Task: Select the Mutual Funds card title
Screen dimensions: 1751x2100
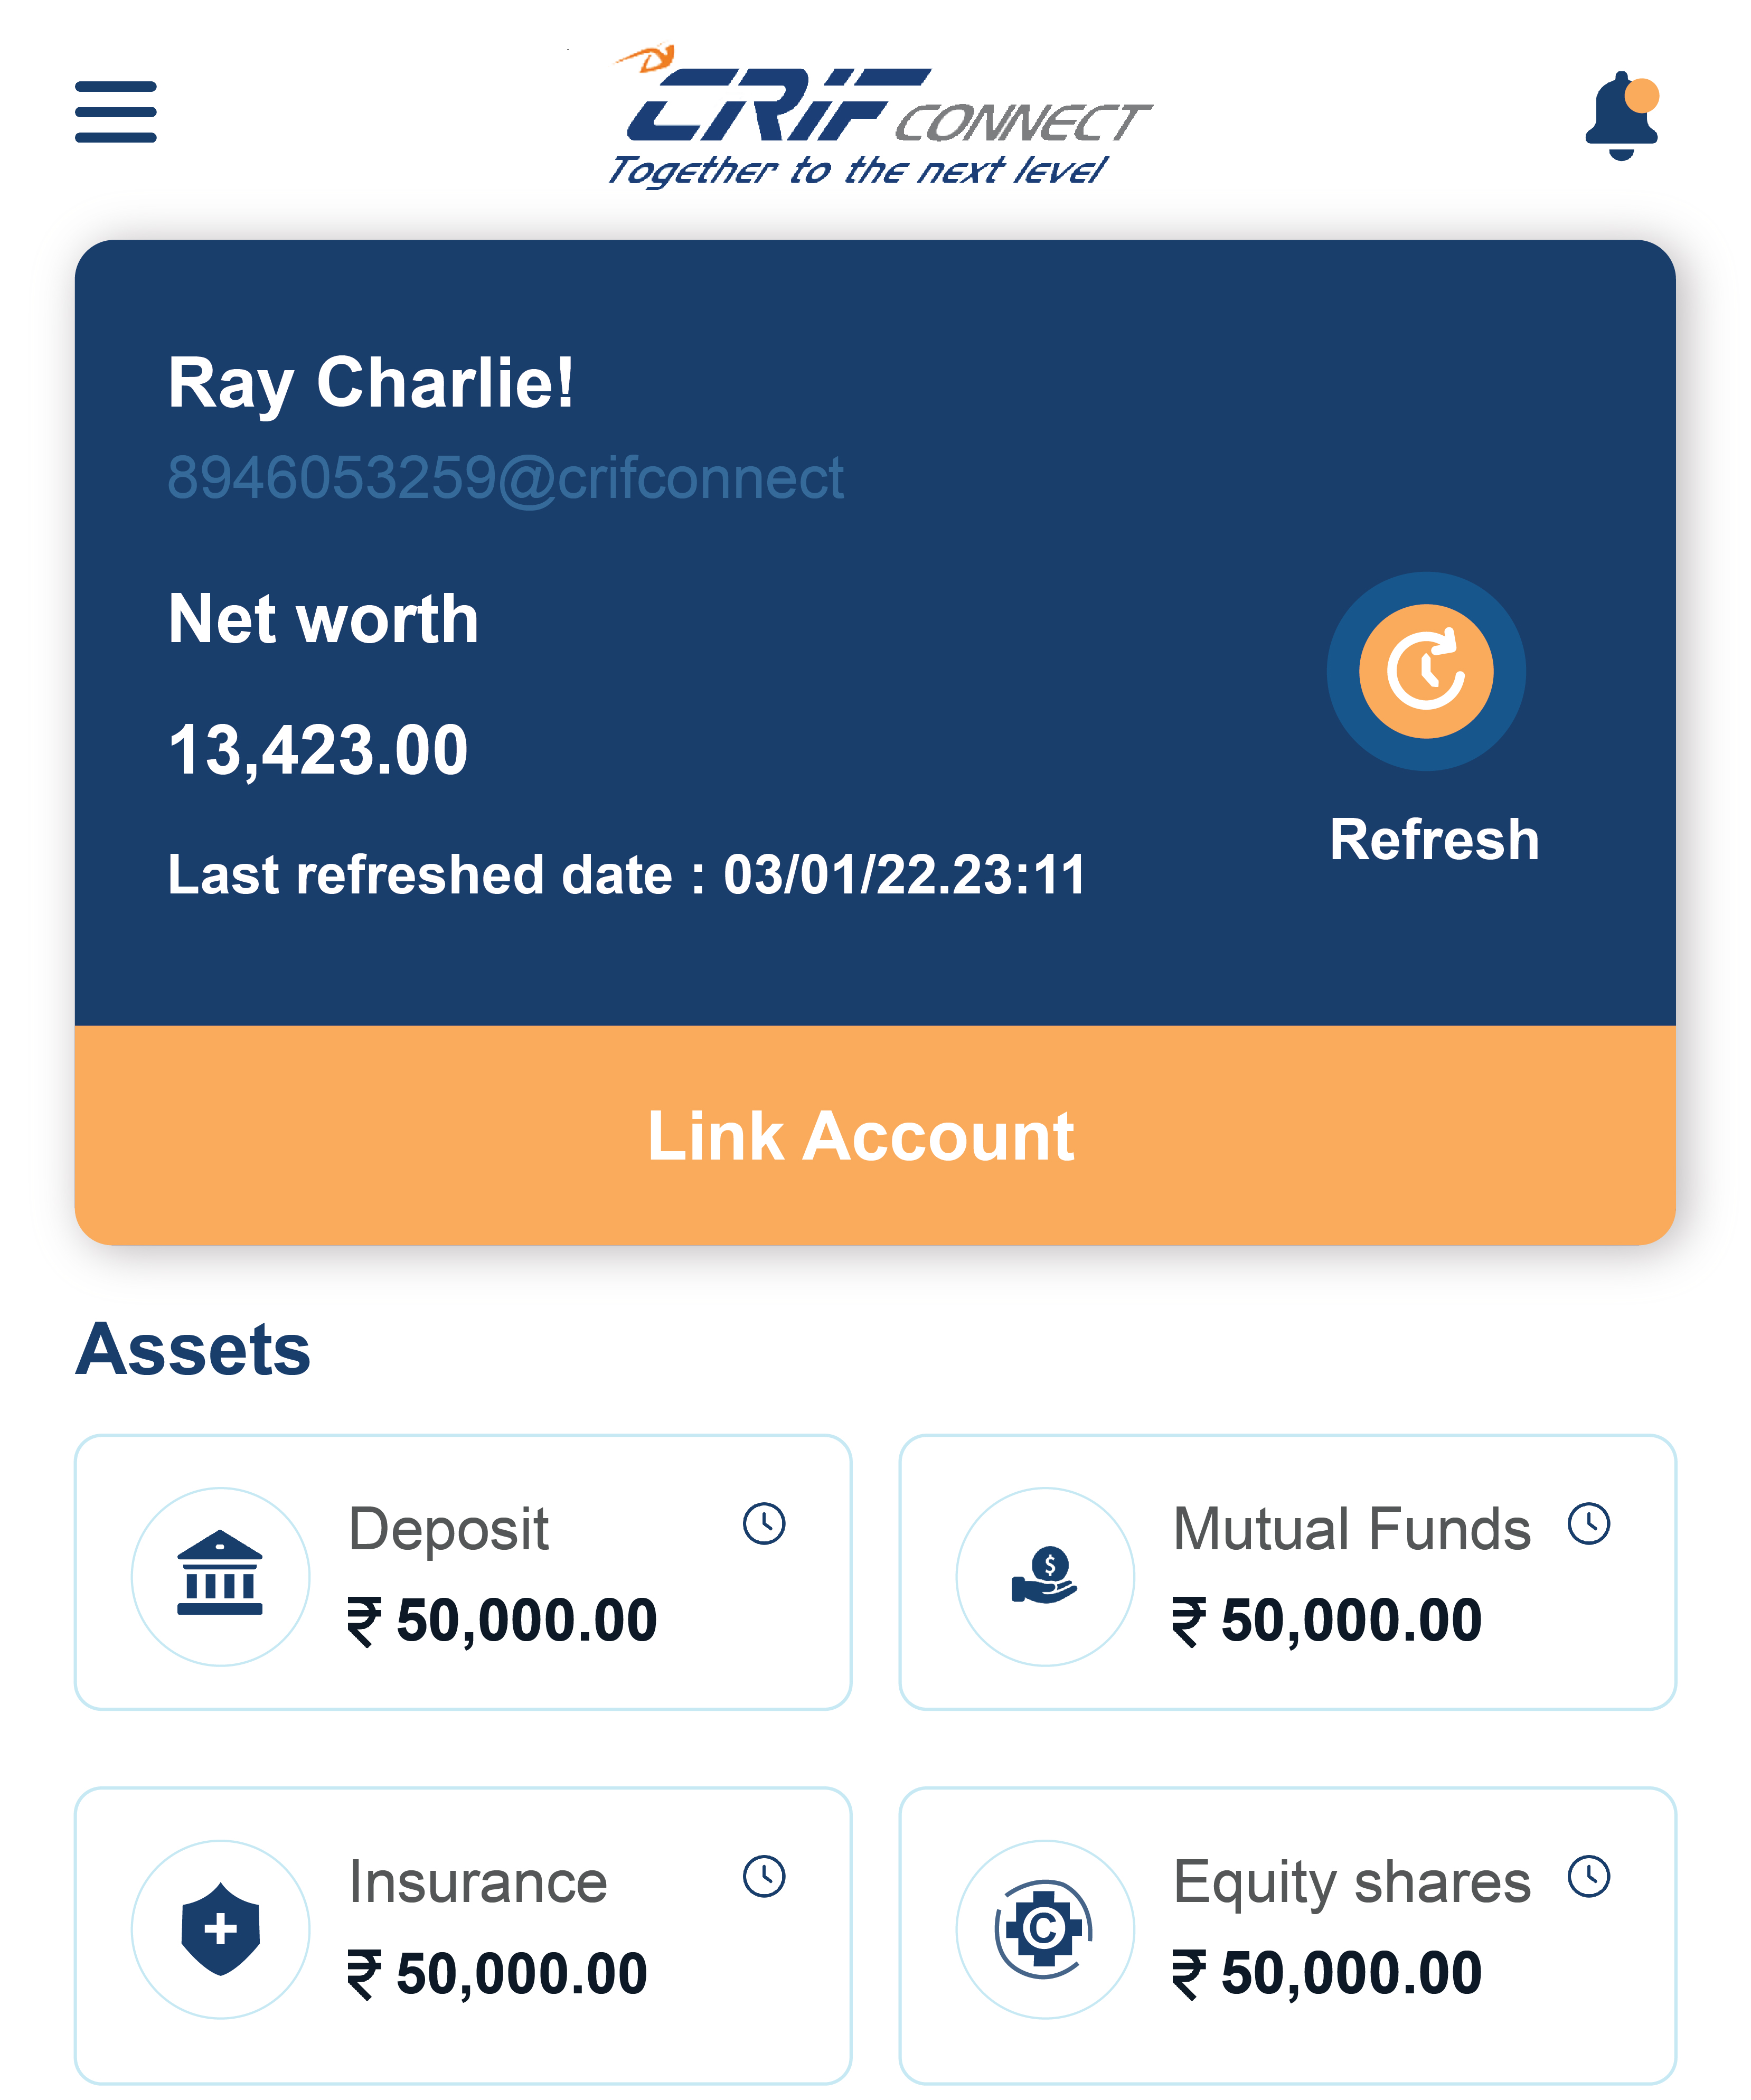Action: [x=1351, y=1528]
